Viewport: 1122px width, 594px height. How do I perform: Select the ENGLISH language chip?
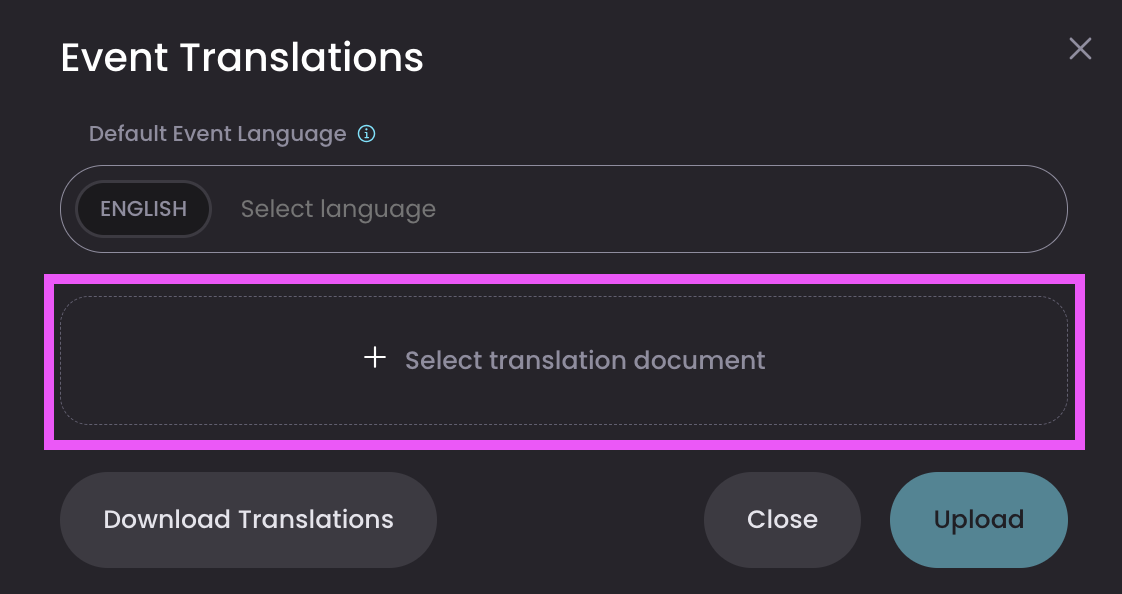click(x=143, y=209)
